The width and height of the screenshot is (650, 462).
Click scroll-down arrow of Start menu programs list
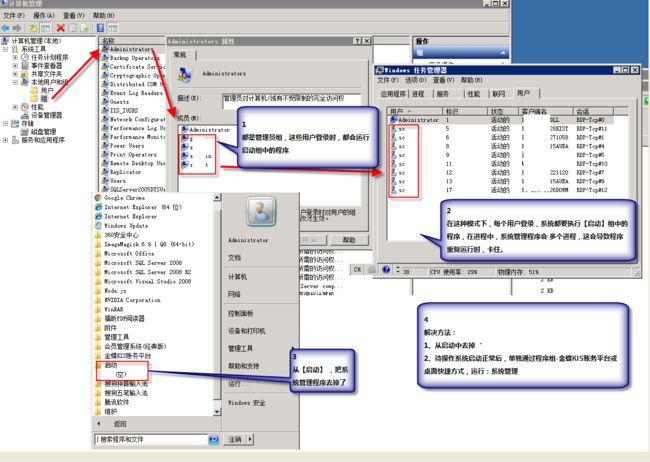(217, 412)
